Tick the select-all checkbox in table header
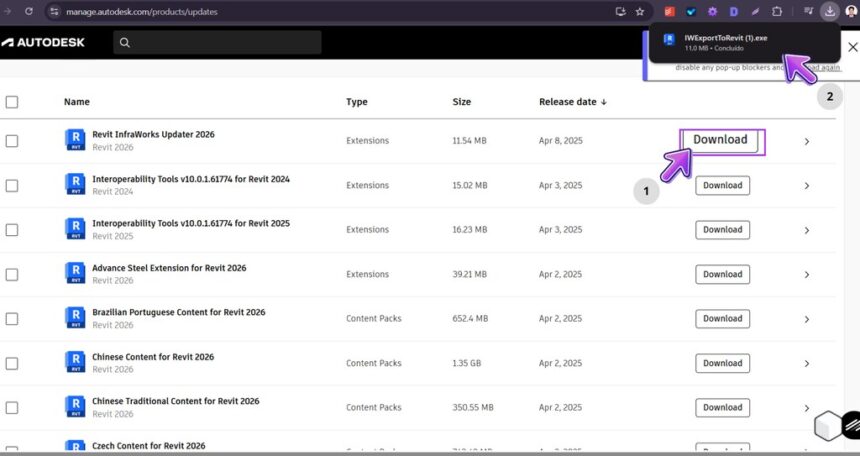860x456 pixels. click(x=12, y=102)
